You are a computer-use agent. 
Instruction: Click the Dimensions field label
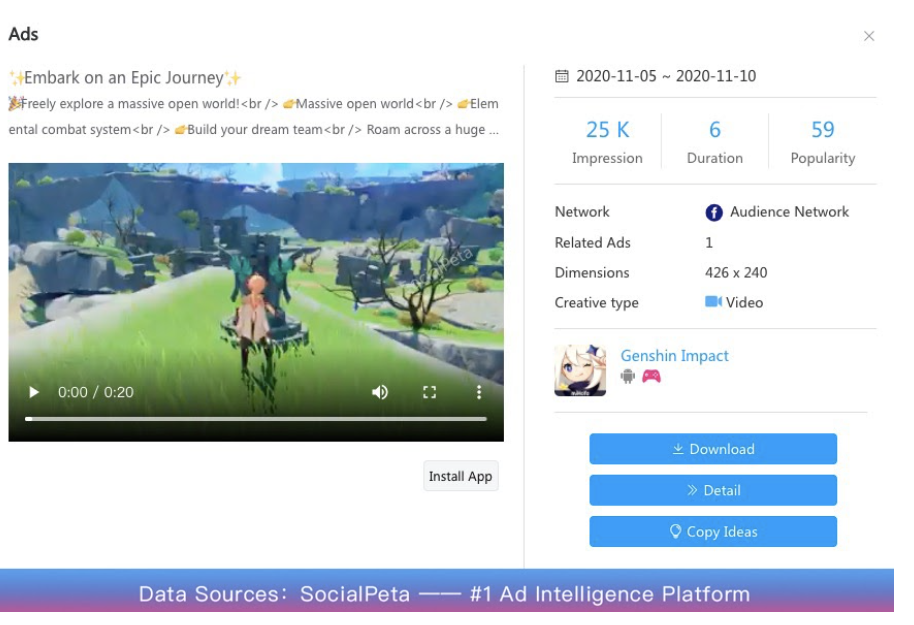point(592,272)
